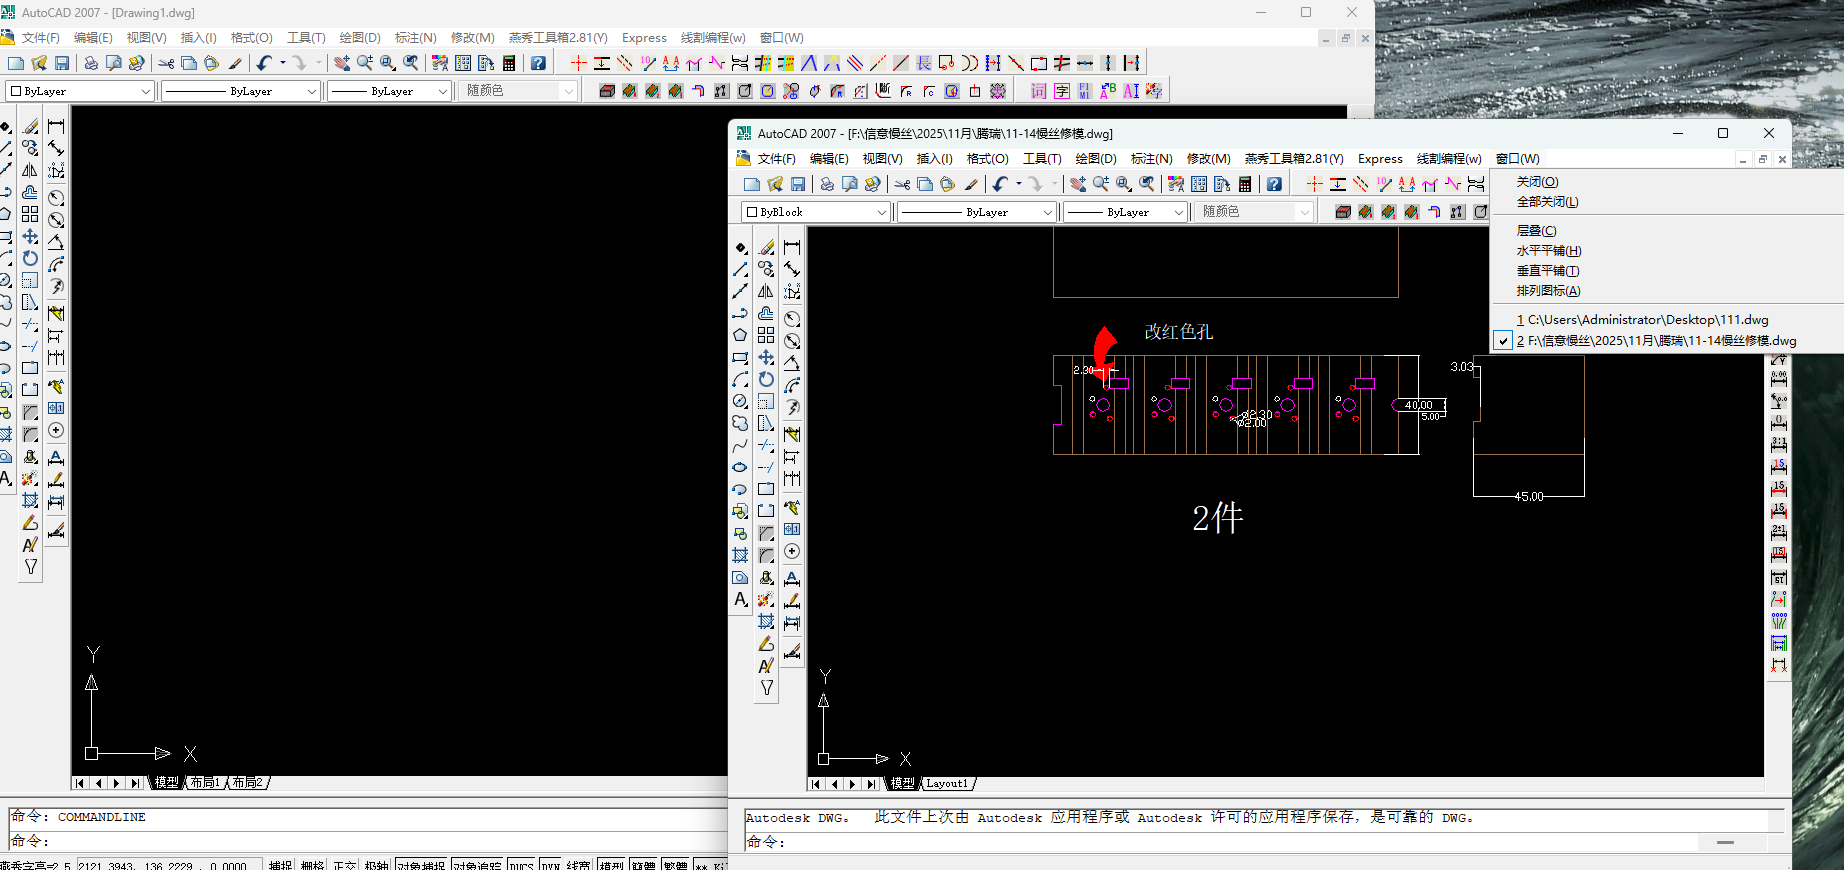This screenshot has height=870, width=1844.
Task: Toggle DYN dynamic input in the status bar
Action: click(550, 865)
